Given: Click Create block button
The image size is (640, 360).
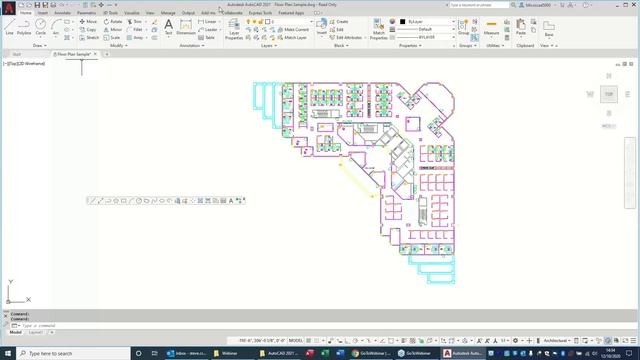Looking at the screenshot, I should [x=339, y=22].
